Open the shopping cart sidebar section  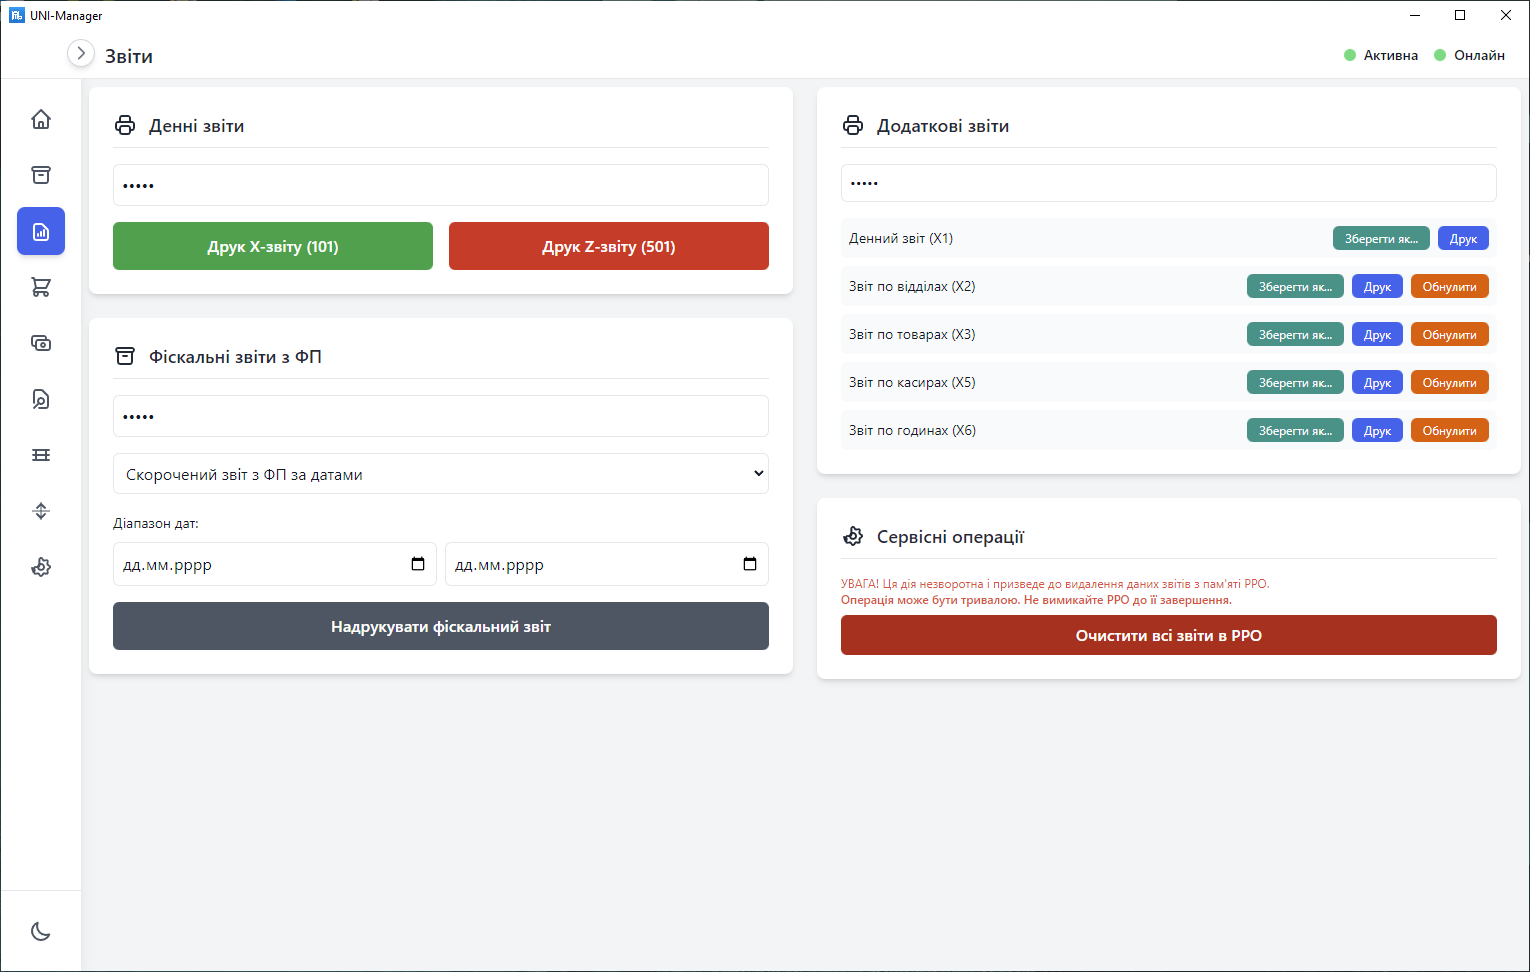(41, 287)
